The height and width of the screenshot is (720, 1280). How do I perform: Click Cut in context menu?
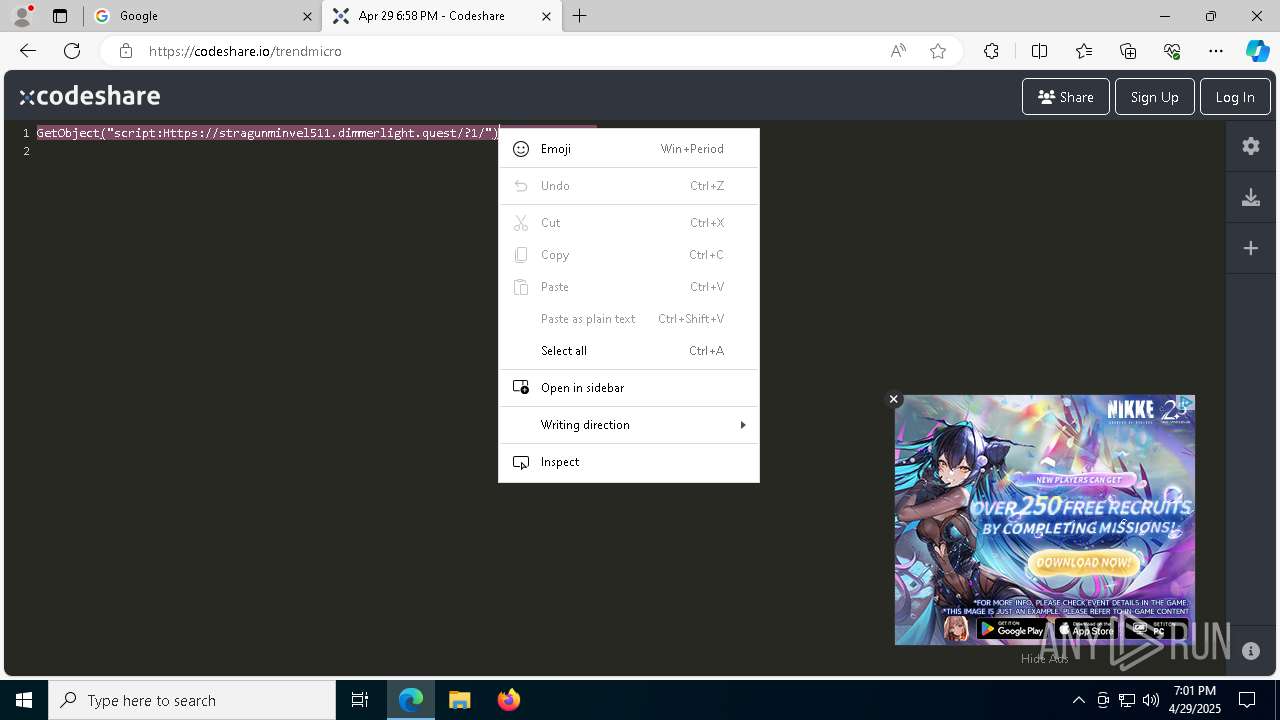click(629, 223)
